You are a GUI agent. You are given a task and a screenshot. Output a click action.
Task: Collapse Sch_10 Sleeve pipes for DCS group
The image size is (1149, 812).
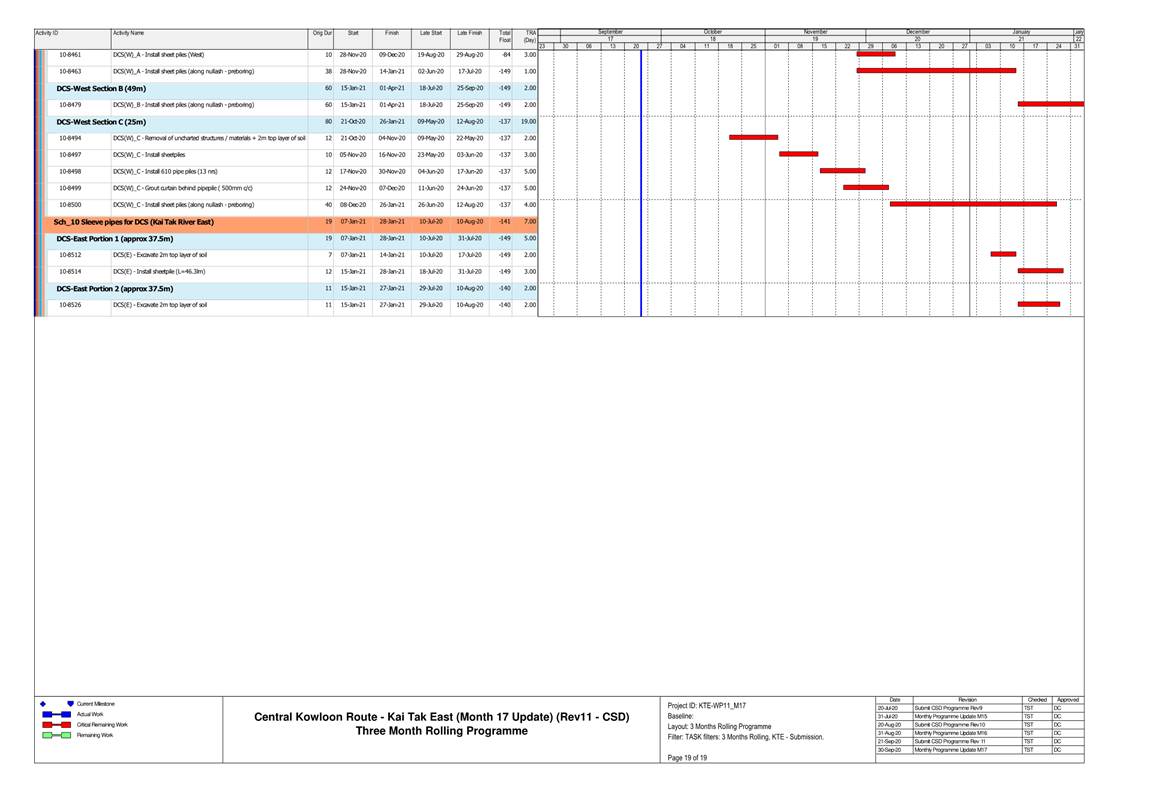[133, 222]
